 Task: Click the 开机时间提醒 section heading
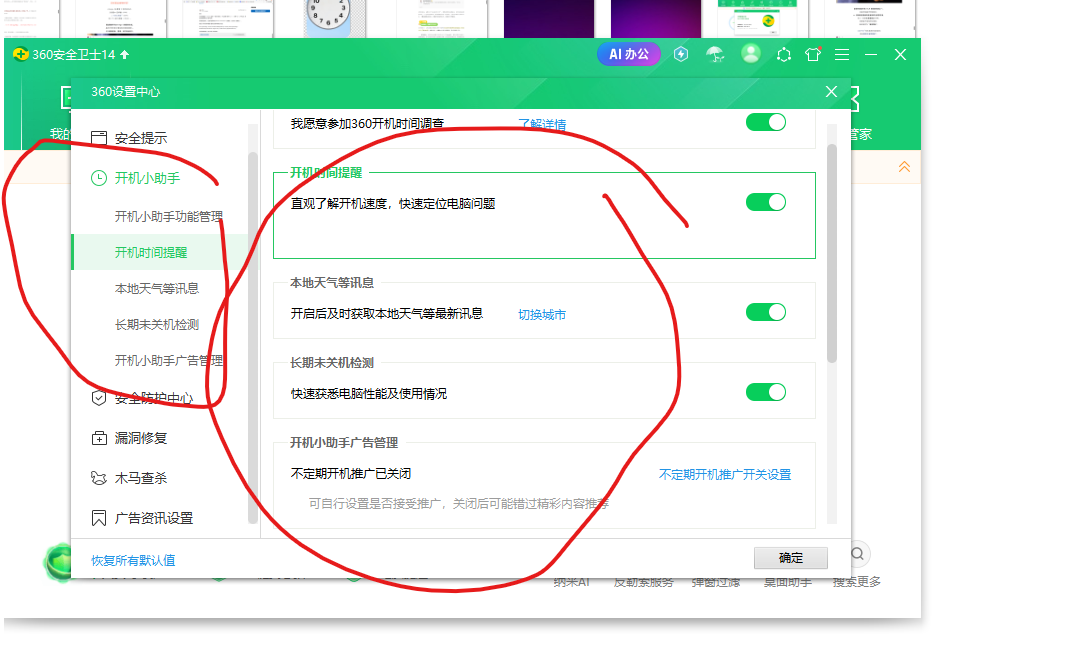click(326, 173)
